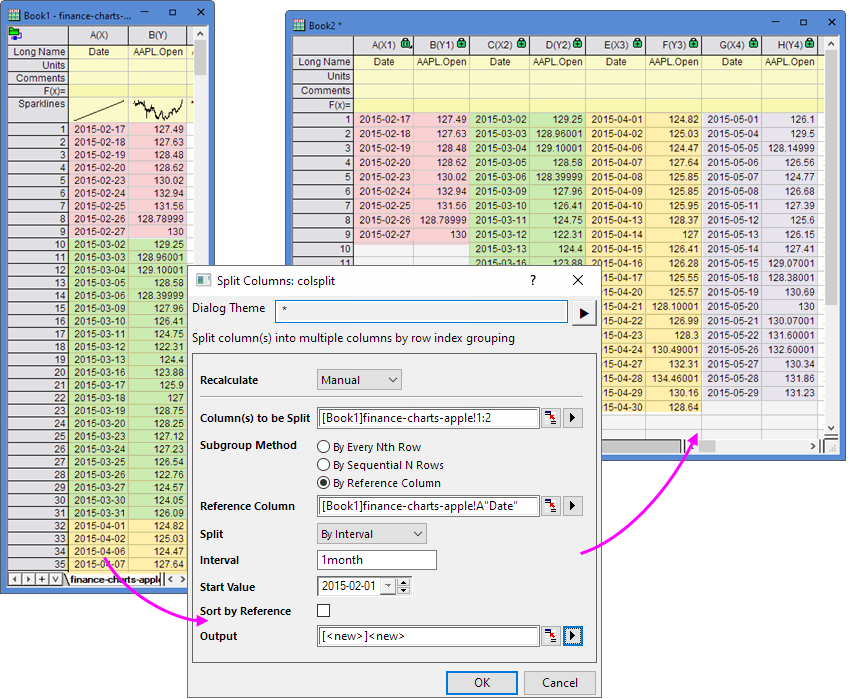The image size is (850, 699).
Task: Click the add sheet plus button in Book1
Action: 41,579
